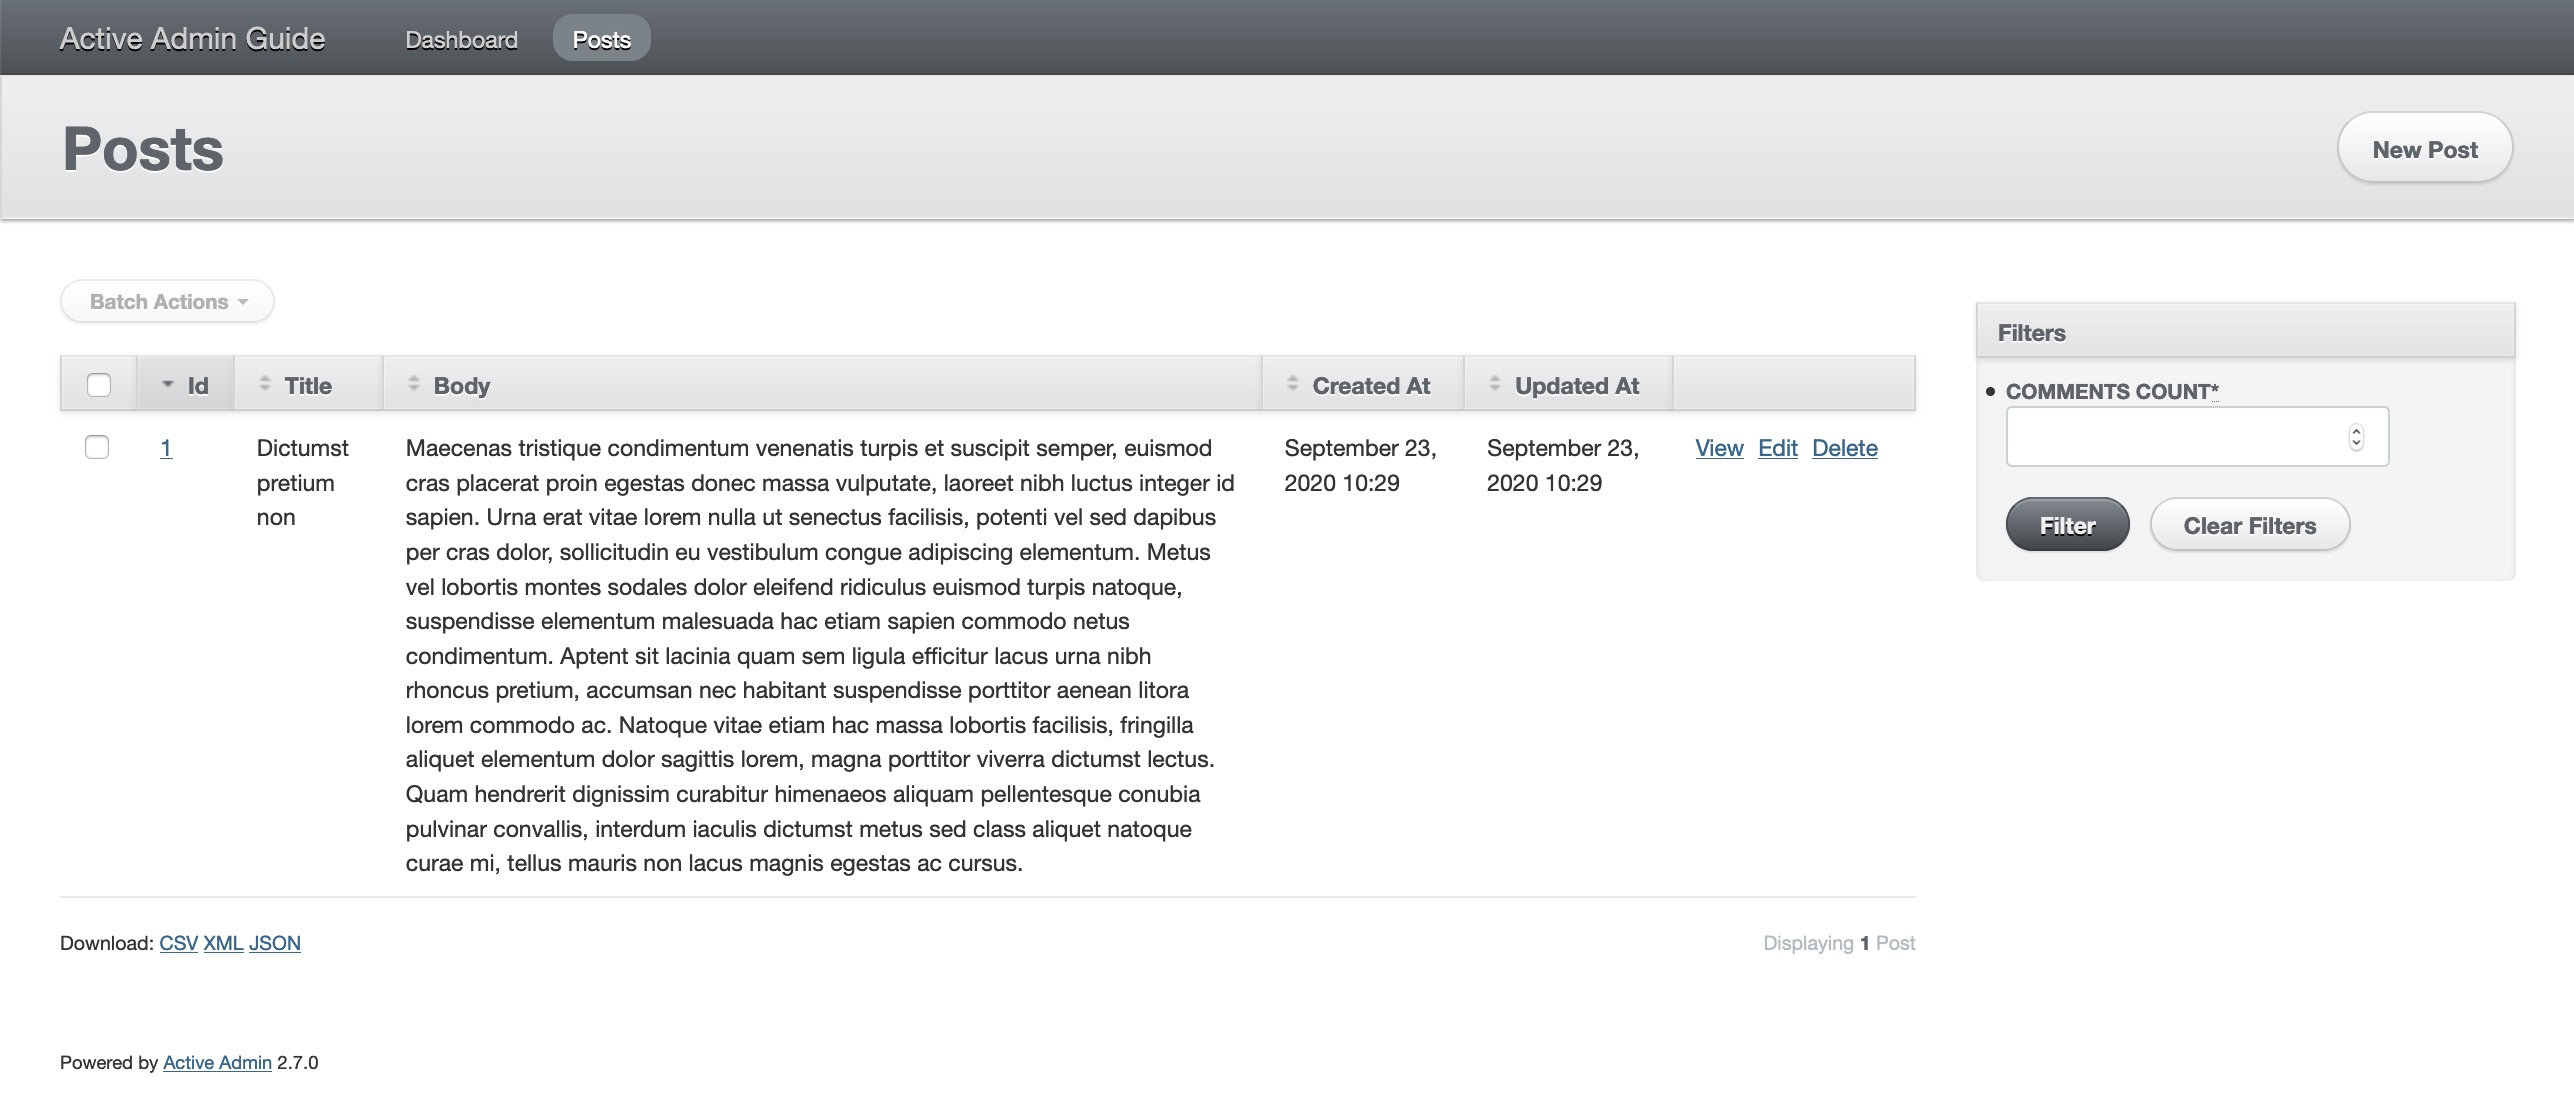
Task: Open the Batch Actions dropdown
Action: coord(167,301)
